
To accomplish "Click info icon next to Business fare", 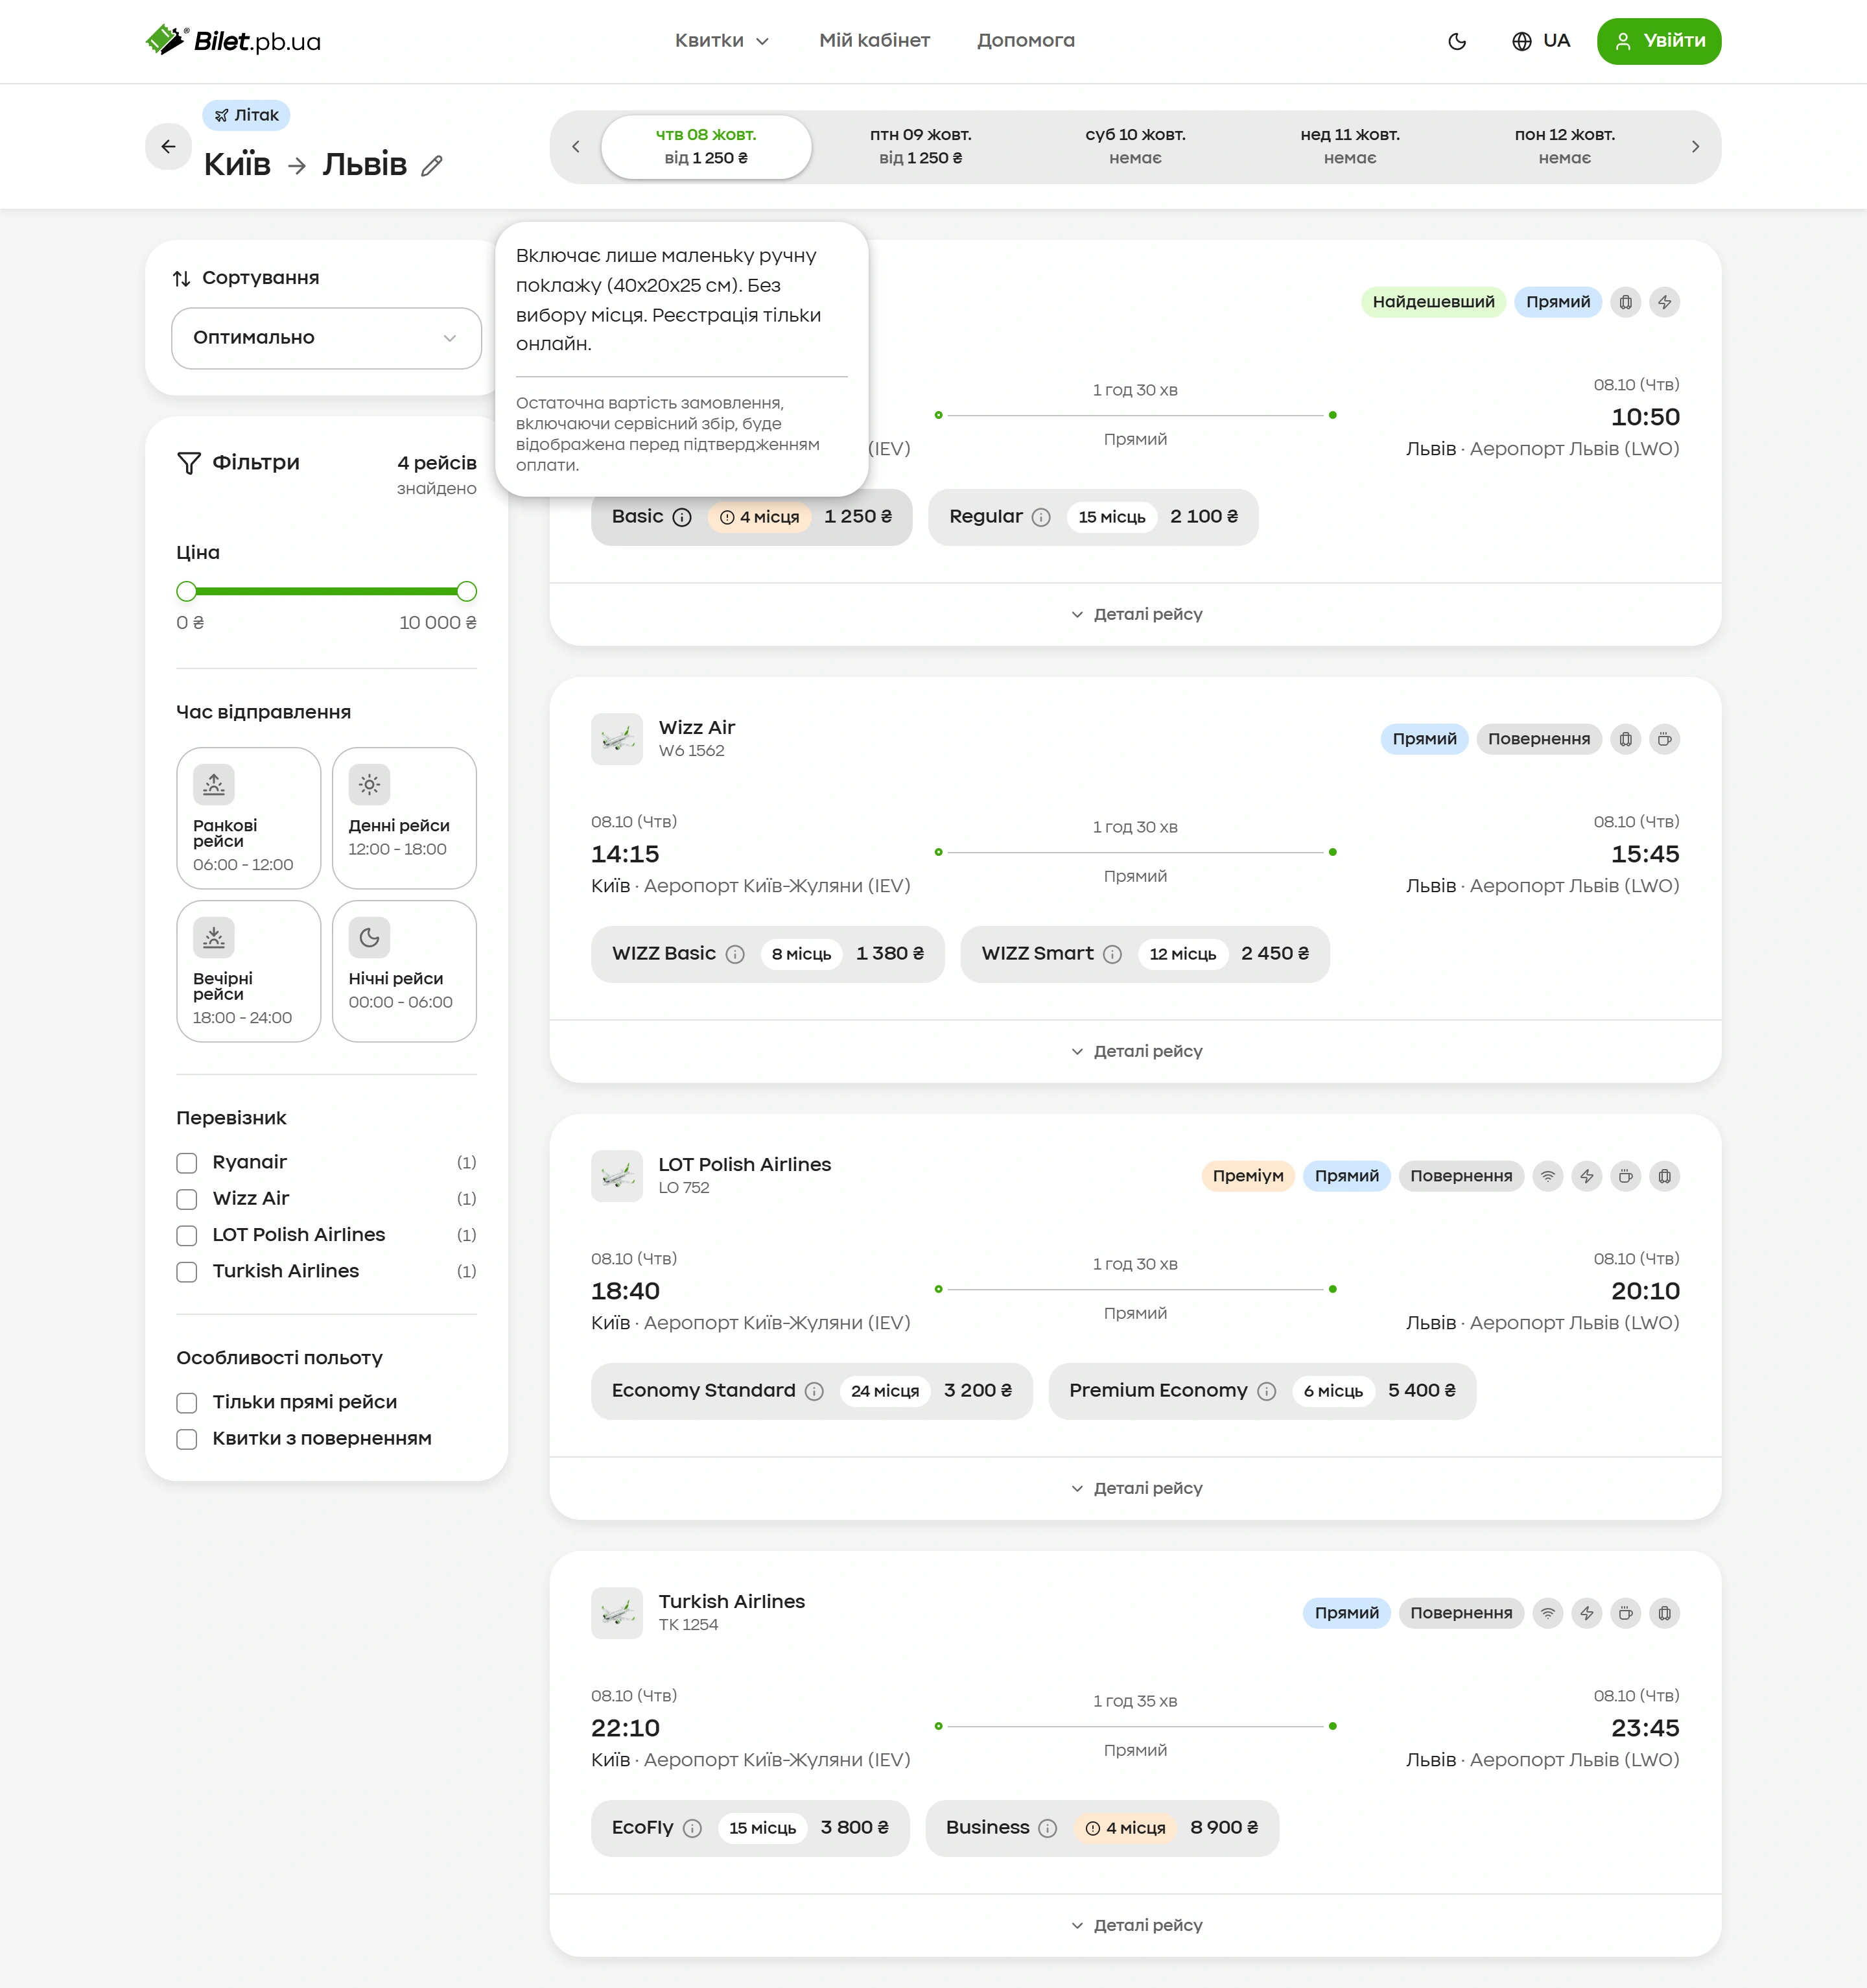I will pyautogui.click(x=1047, y=1828).
